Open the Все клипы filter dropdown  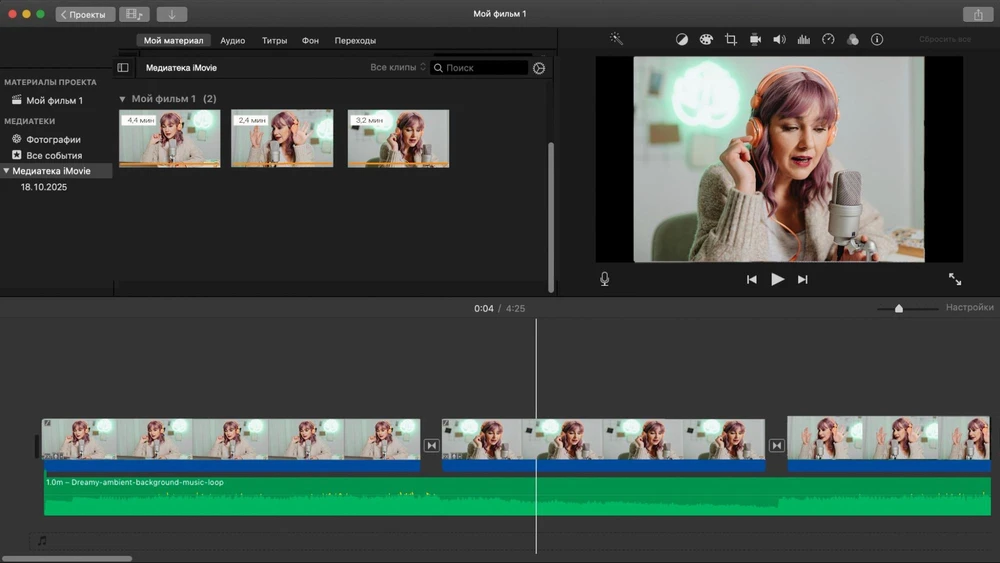tap(397, 67)
